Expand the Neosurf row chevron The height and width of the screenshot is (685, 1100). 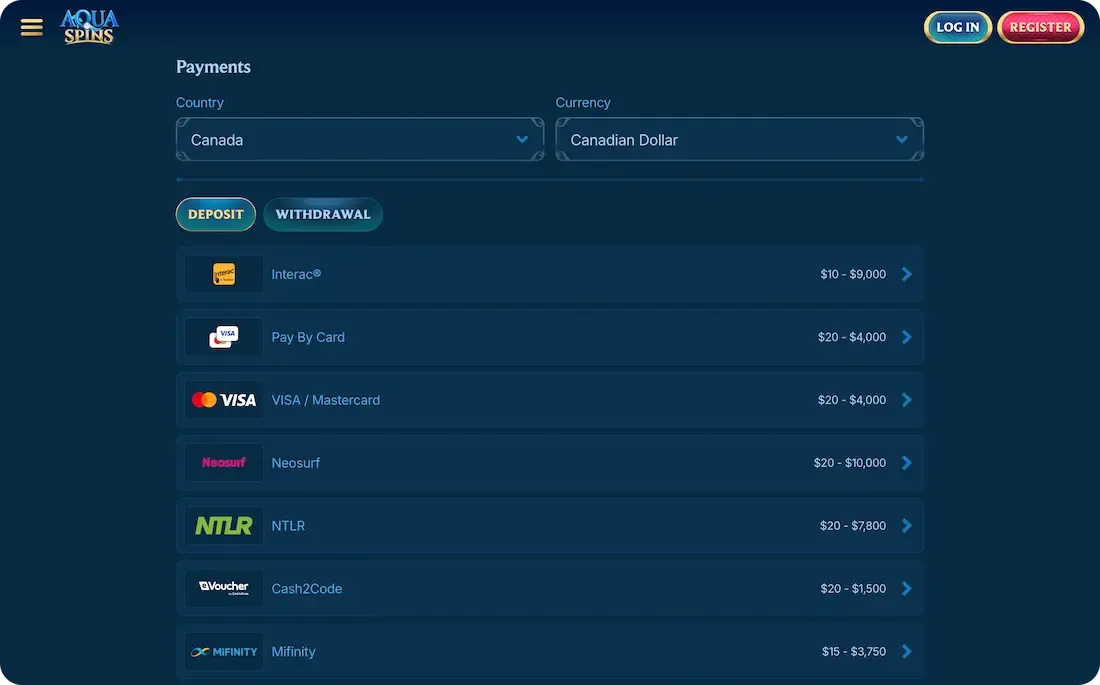click(906, 463)
